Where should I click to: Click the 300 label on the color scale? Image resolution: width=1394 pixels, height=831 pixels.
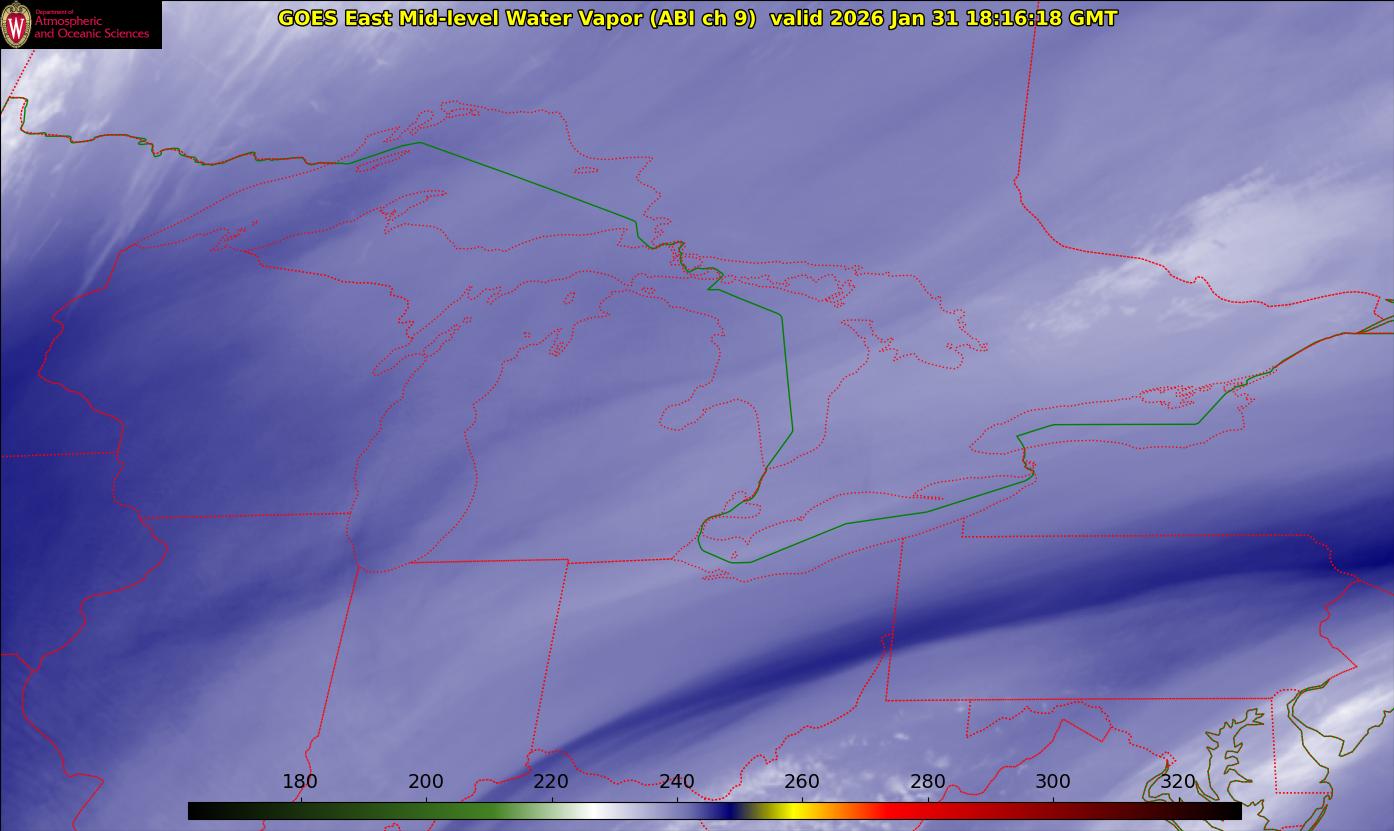(x=1053, y=781)
